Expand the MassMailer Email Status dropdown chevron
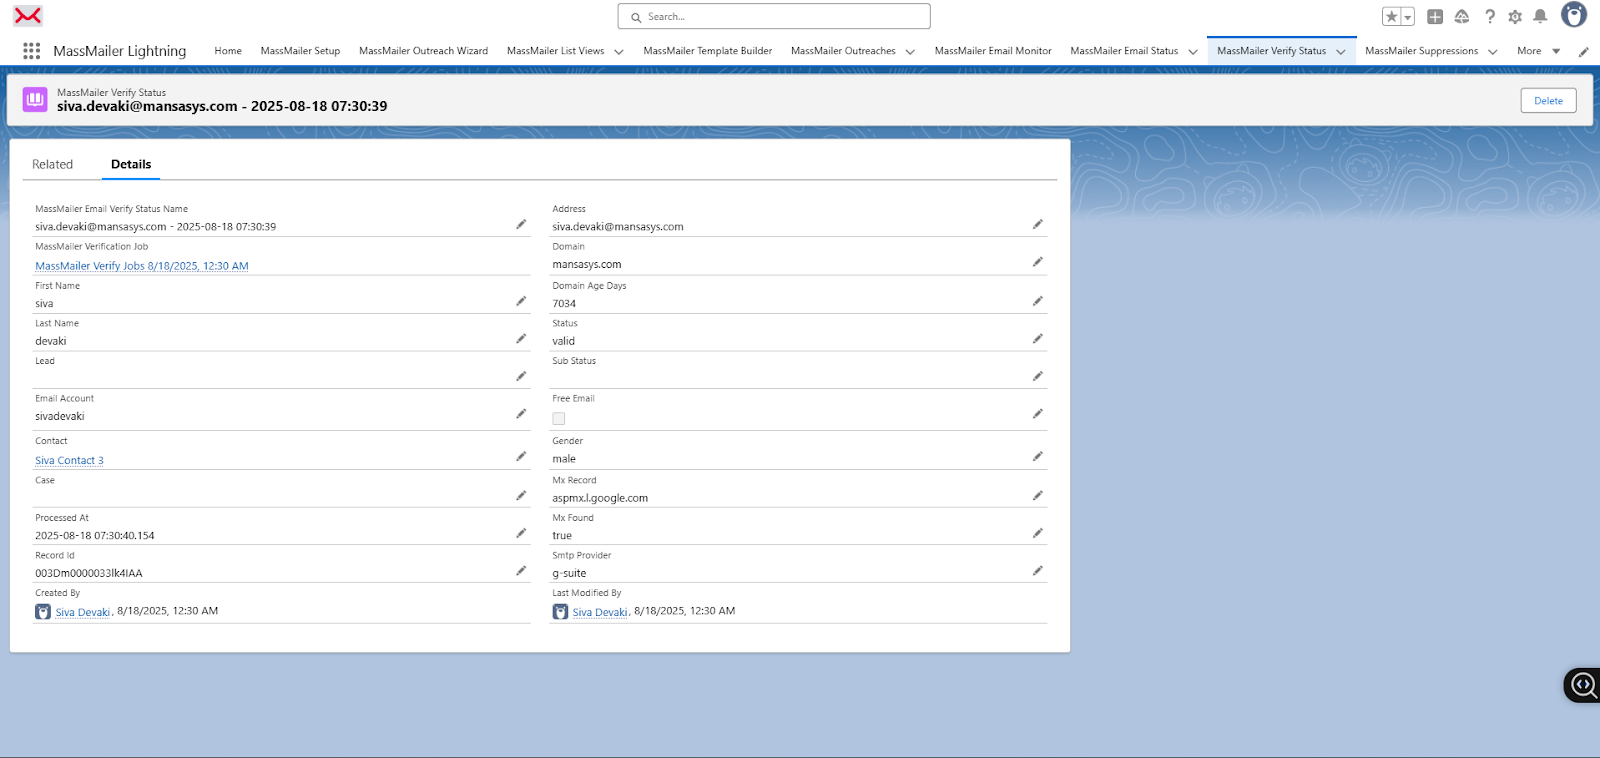Screen dimensions: 1600x758 [x=1193, y=52]
